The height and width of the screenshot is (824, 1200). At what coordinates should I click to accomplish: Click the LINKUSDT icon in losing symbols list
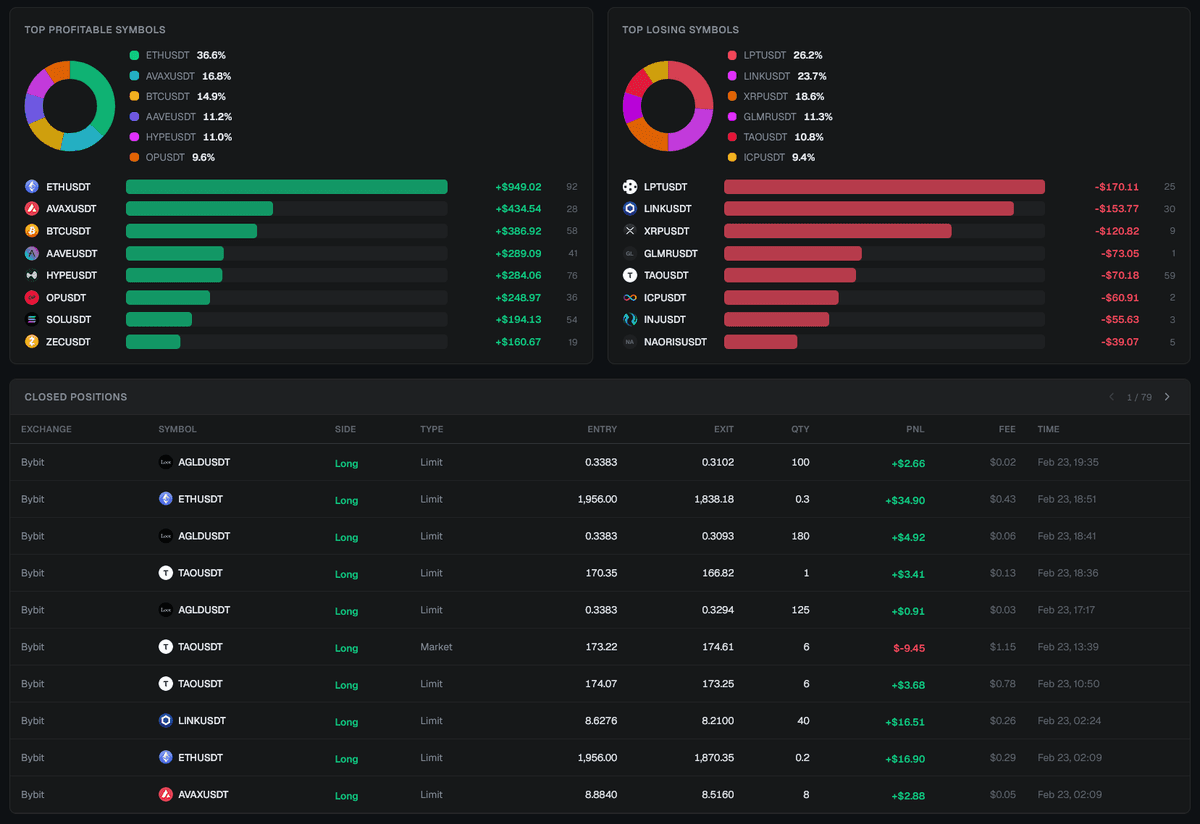[x=630, y=209]
